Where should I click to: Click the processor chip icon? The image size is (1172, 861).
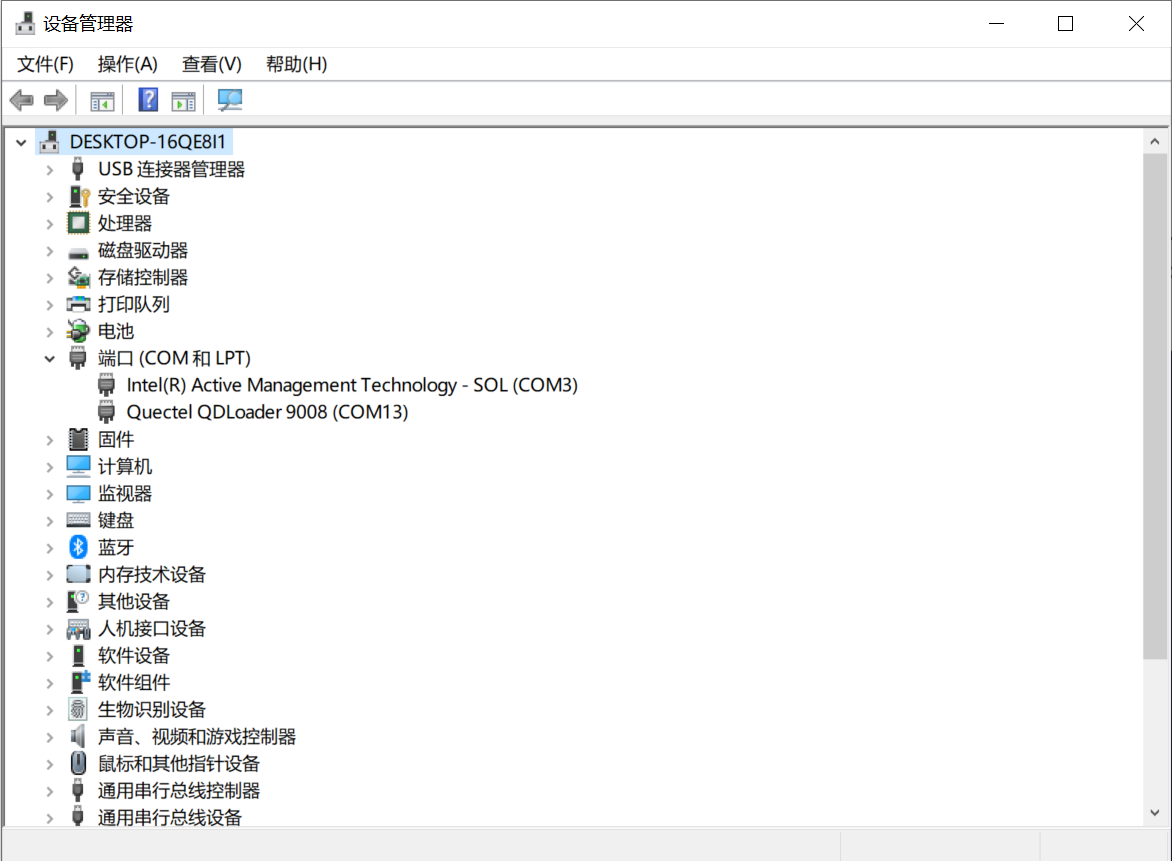point(78,223)
